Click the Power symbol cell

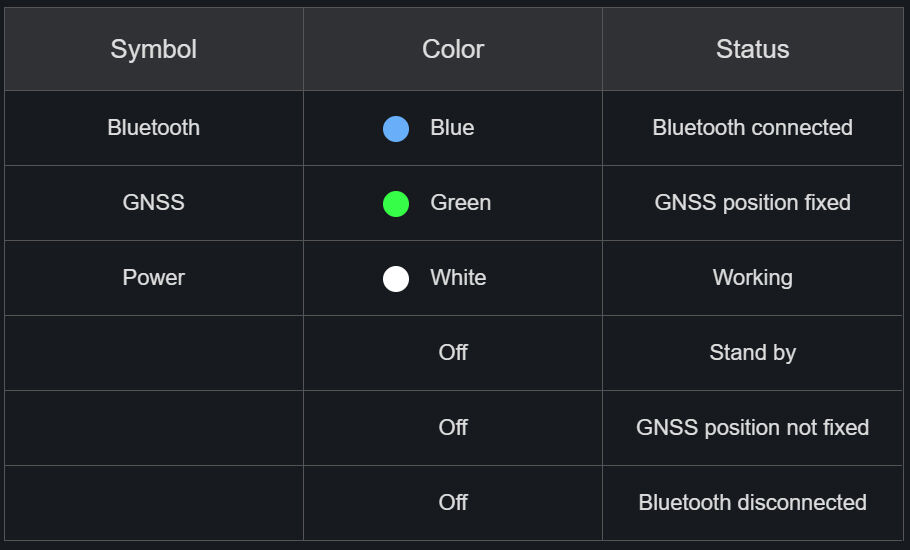[x=153, y=278]
